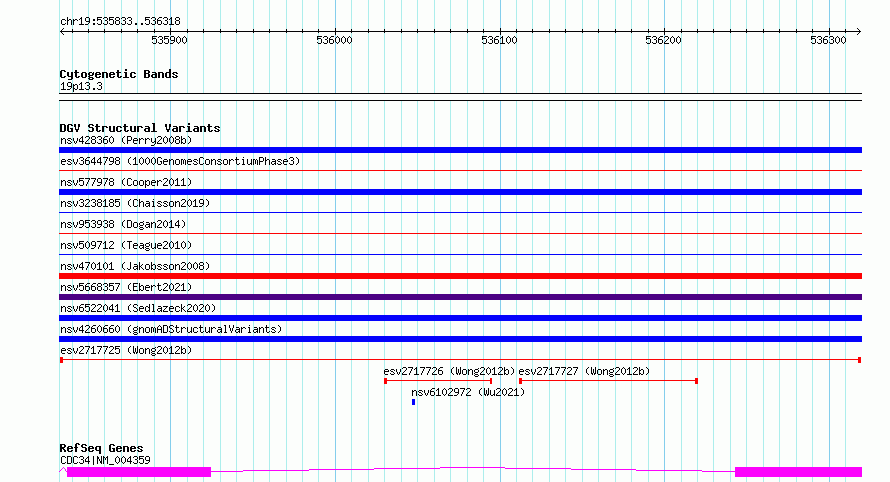Select the red span under esv2717726
The height and width of the screenshot is (482, 890).
coord(438,381)
